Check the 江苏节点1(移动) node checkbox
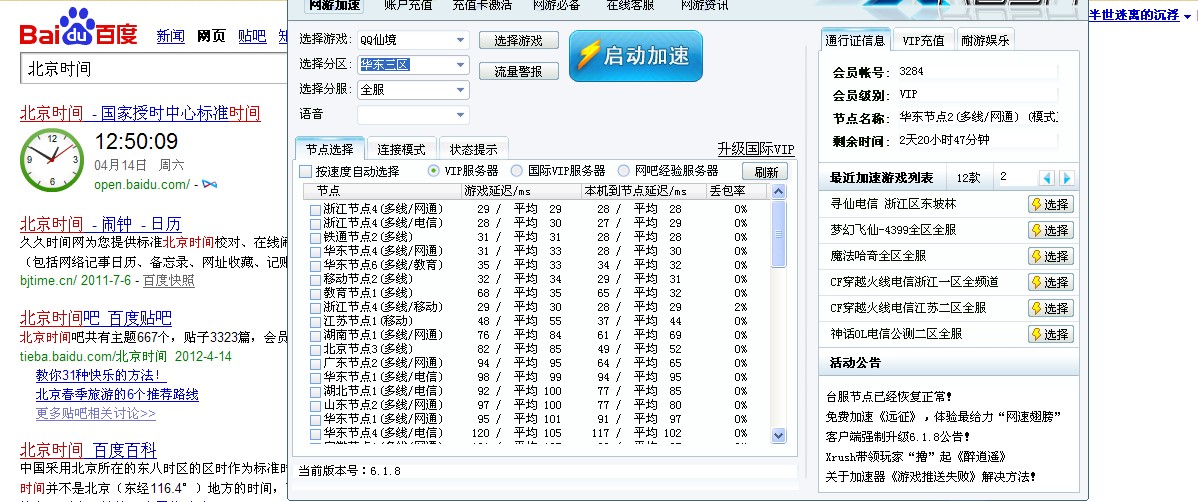Screen dimensions: 1198x502 (315, 321)
